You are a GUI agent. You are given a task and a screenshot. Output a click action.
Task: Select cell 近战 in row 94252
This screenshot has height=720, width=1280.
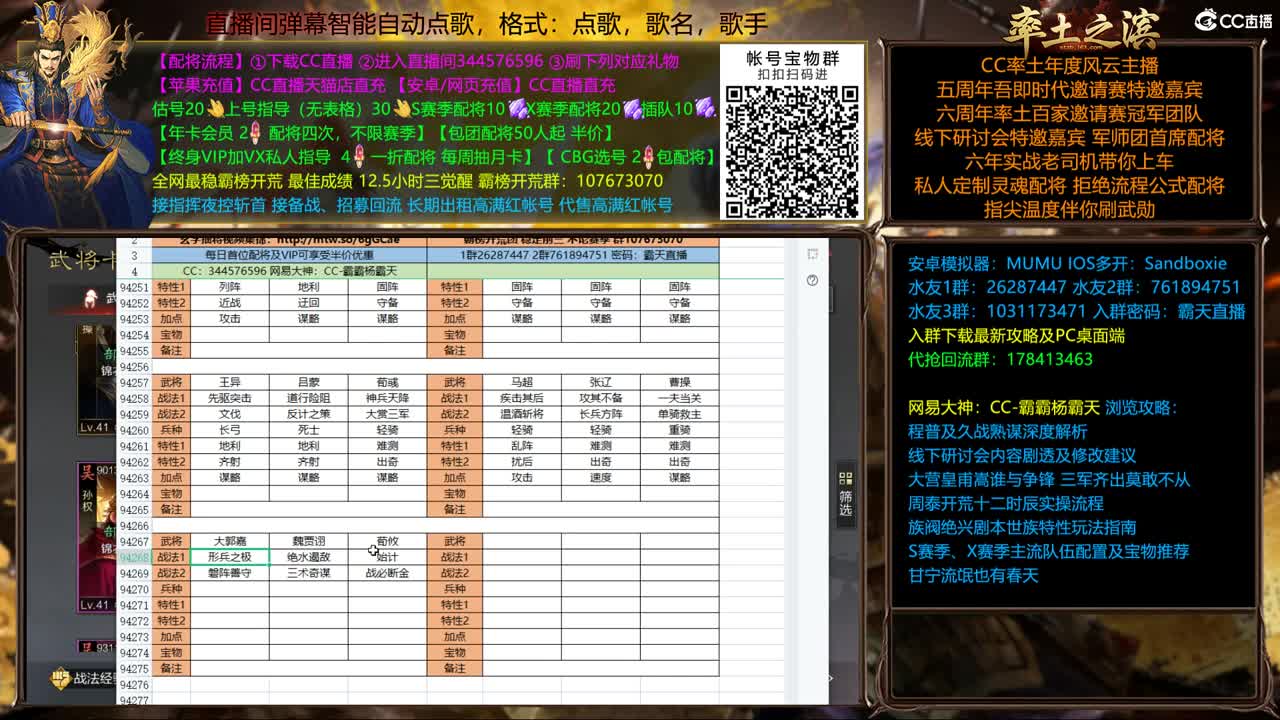pos(230,303)
